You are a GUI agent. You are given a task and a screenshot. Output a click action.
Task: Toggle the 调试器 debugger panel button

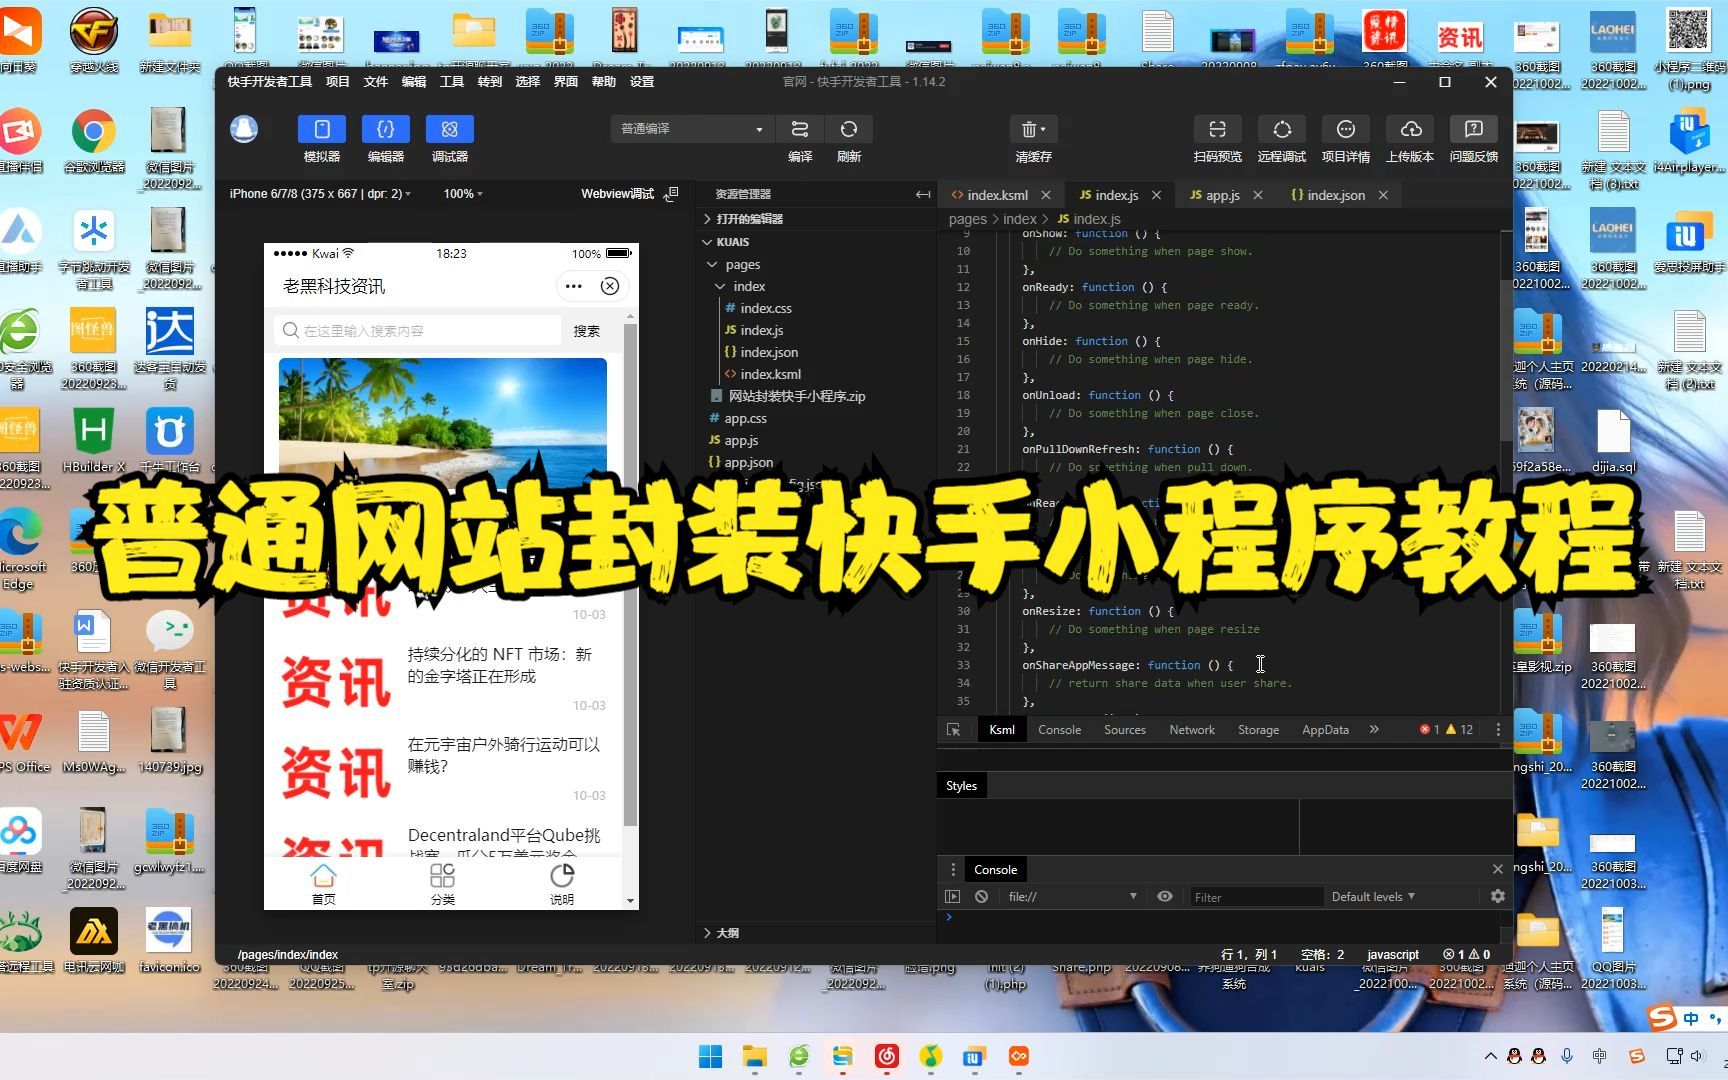(450, 129)
